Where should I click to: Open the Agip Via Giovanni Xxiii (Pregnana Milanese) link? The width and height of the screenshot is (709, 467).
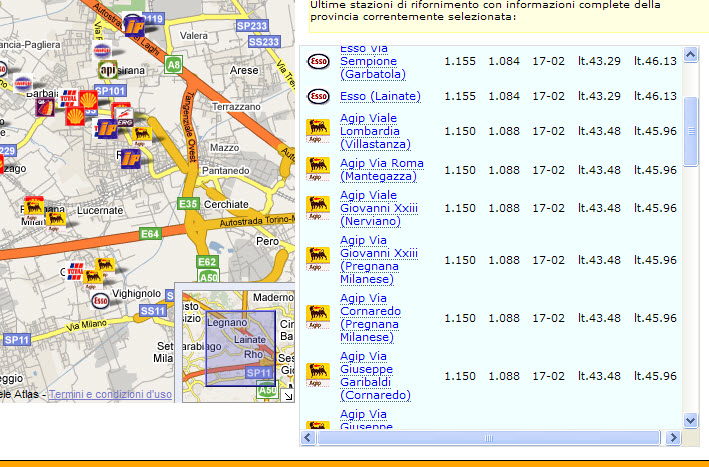pos(379,260)
